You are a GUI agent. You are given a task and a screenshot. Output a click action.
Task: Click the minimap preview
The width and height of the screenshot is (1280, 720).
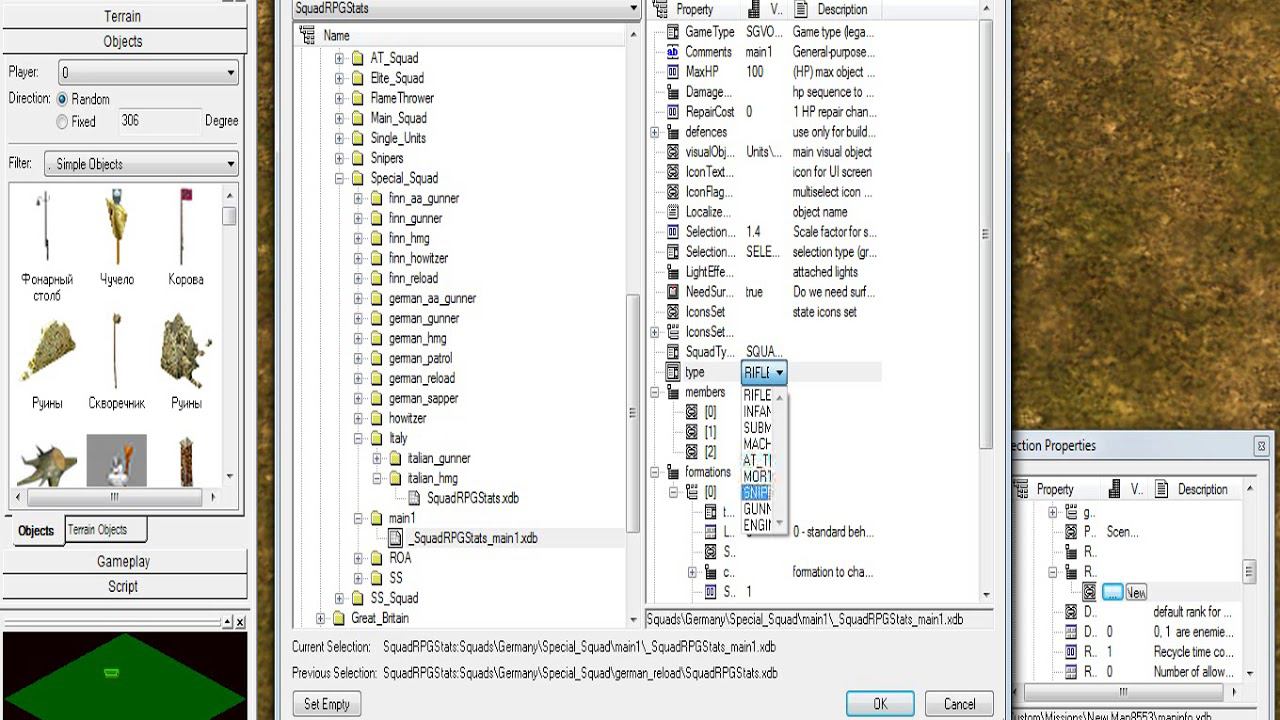[123, 675]
